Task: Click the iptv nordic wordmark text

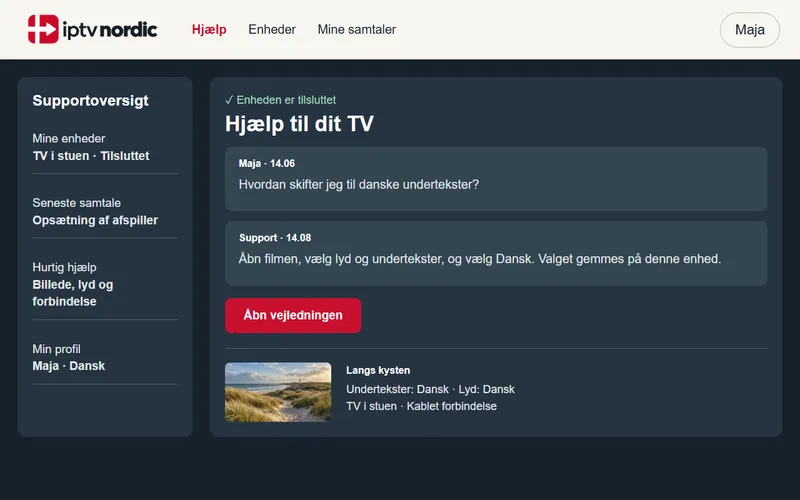Action: (x=110, y=30)
